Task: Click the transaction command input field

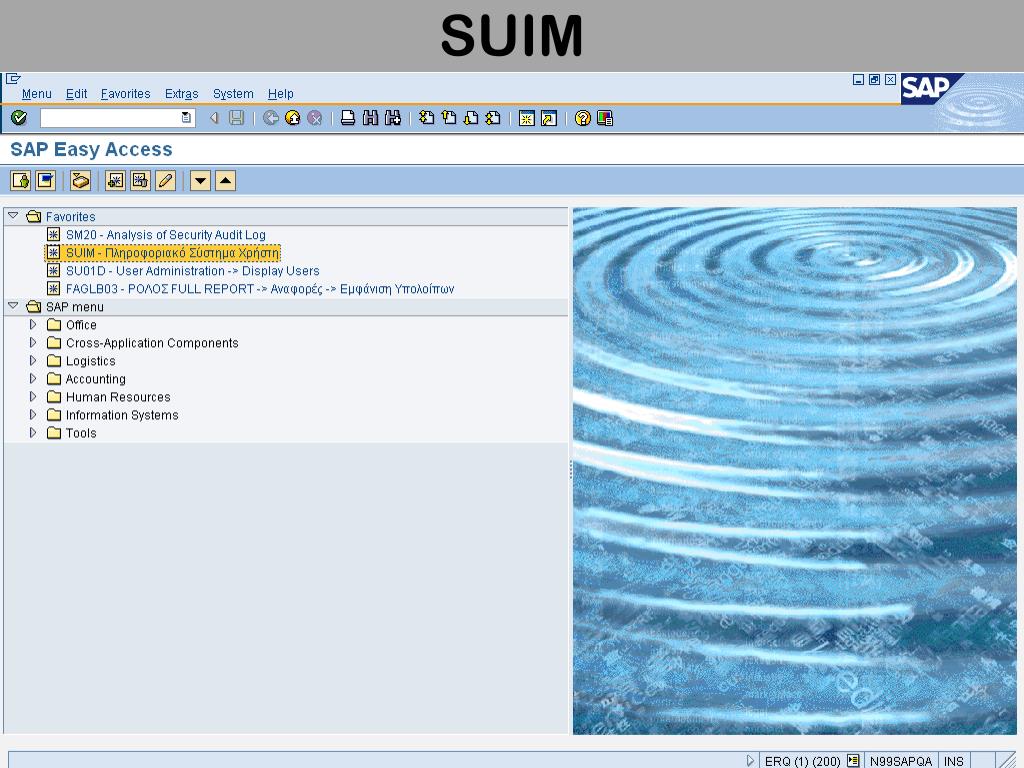Action: [x=110, y=118]
